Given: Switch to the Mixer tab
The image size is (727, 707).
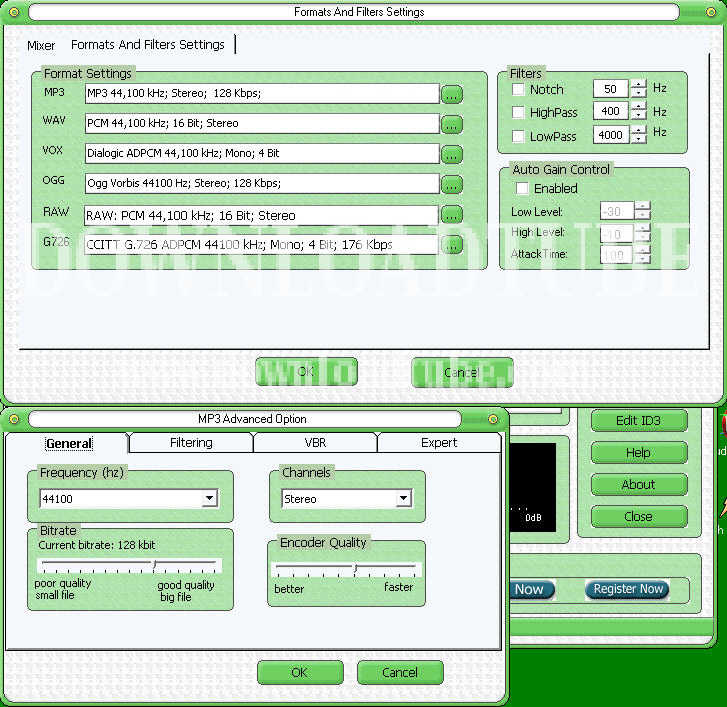Looking at the screenshot, I should pyautogui.click(x=41, y=45).
